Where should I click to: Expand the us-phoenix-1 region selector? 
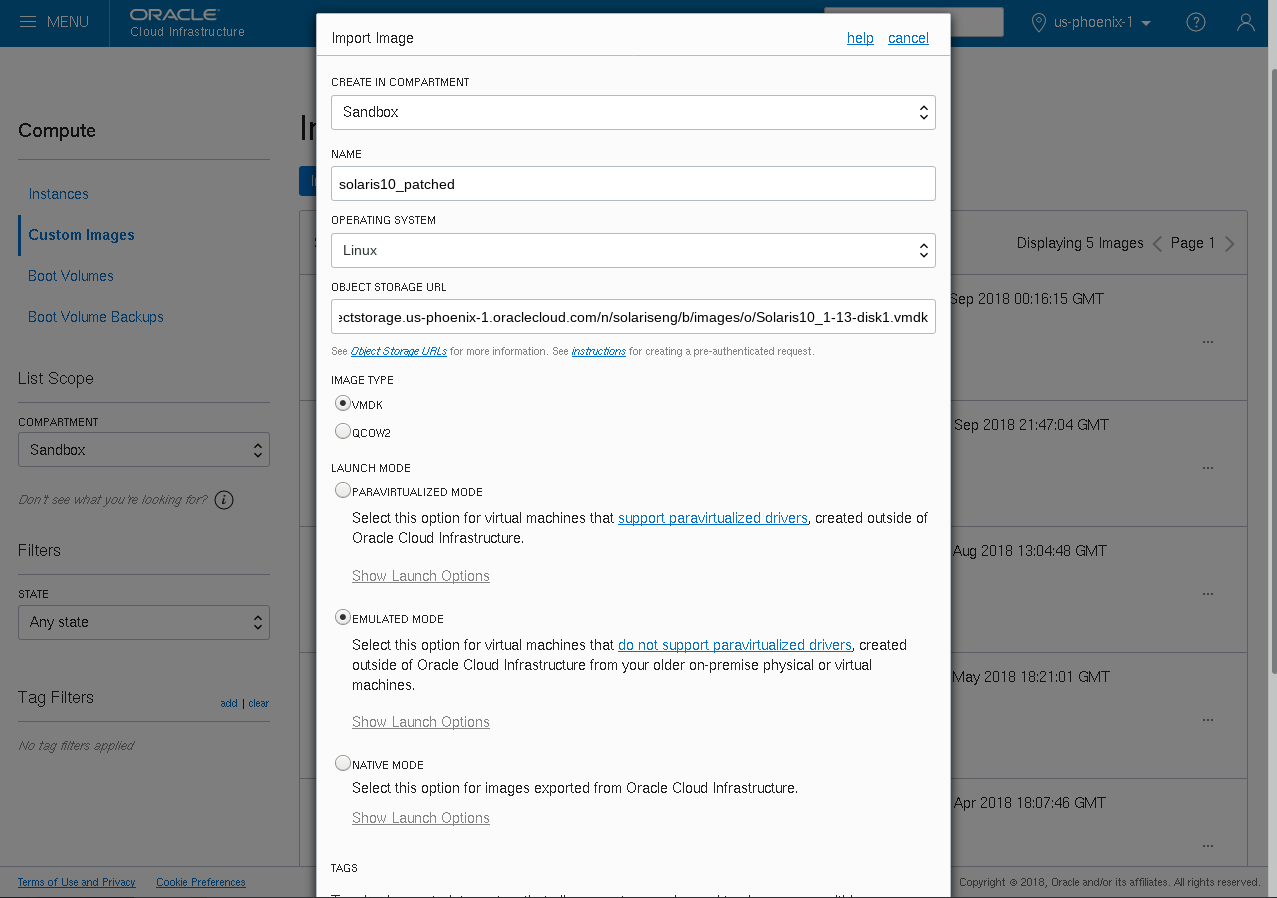click(x=1103, y=22)
